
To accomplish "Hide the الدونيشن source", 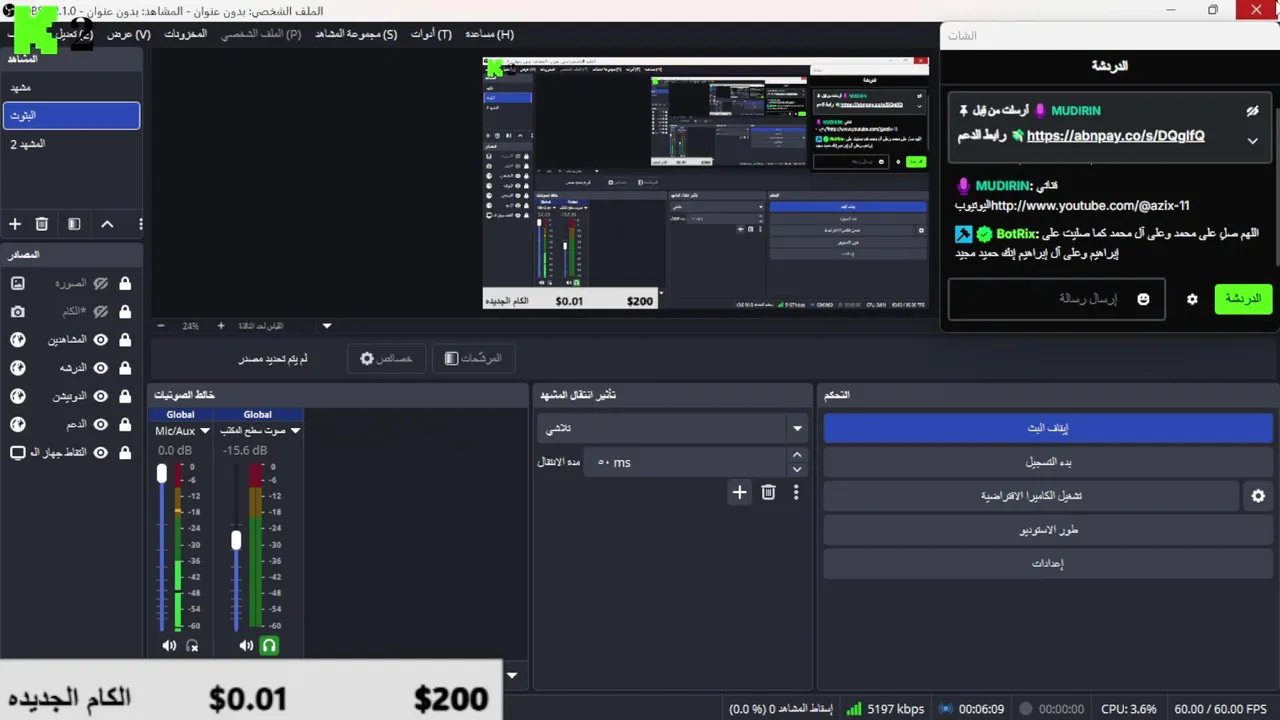I will tap(100, 396).
